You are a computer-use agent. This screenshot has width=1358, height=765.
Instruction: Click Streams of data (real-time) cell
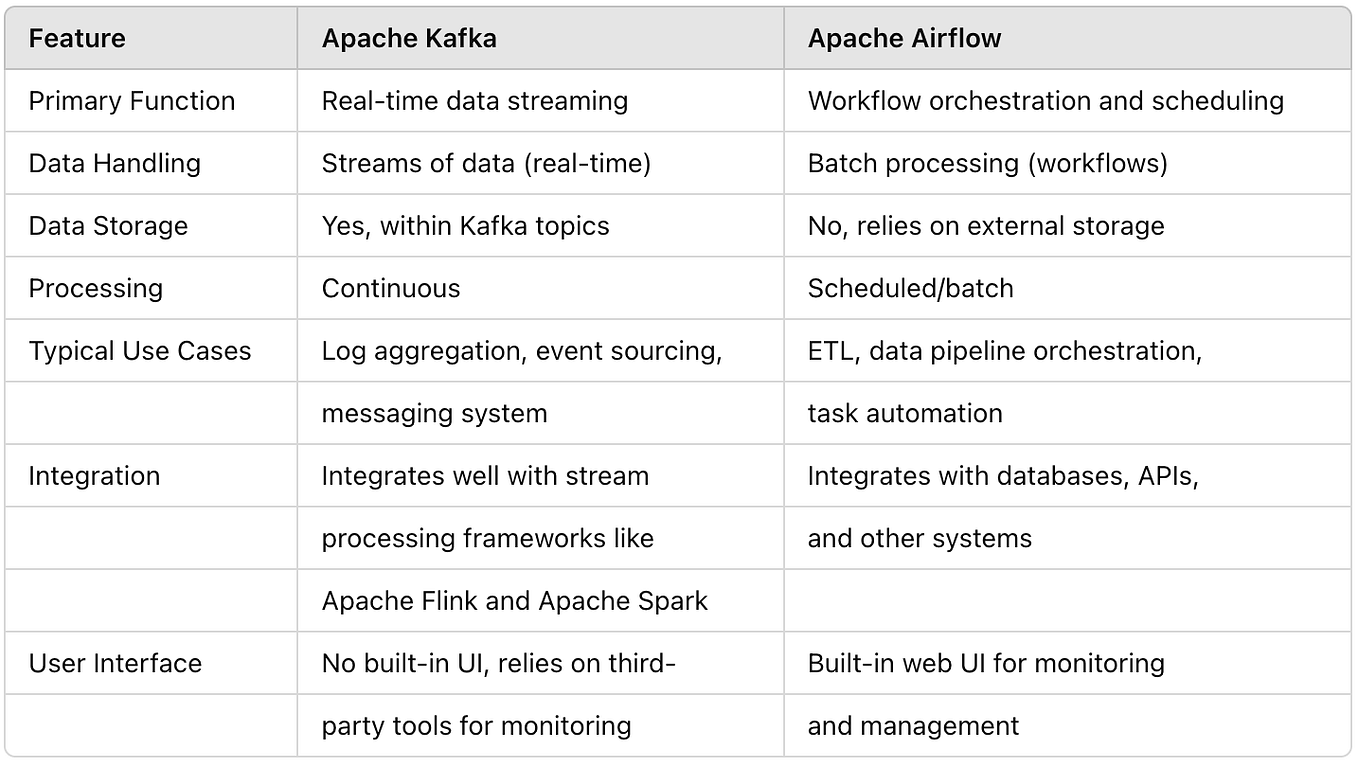coord(486,163)
